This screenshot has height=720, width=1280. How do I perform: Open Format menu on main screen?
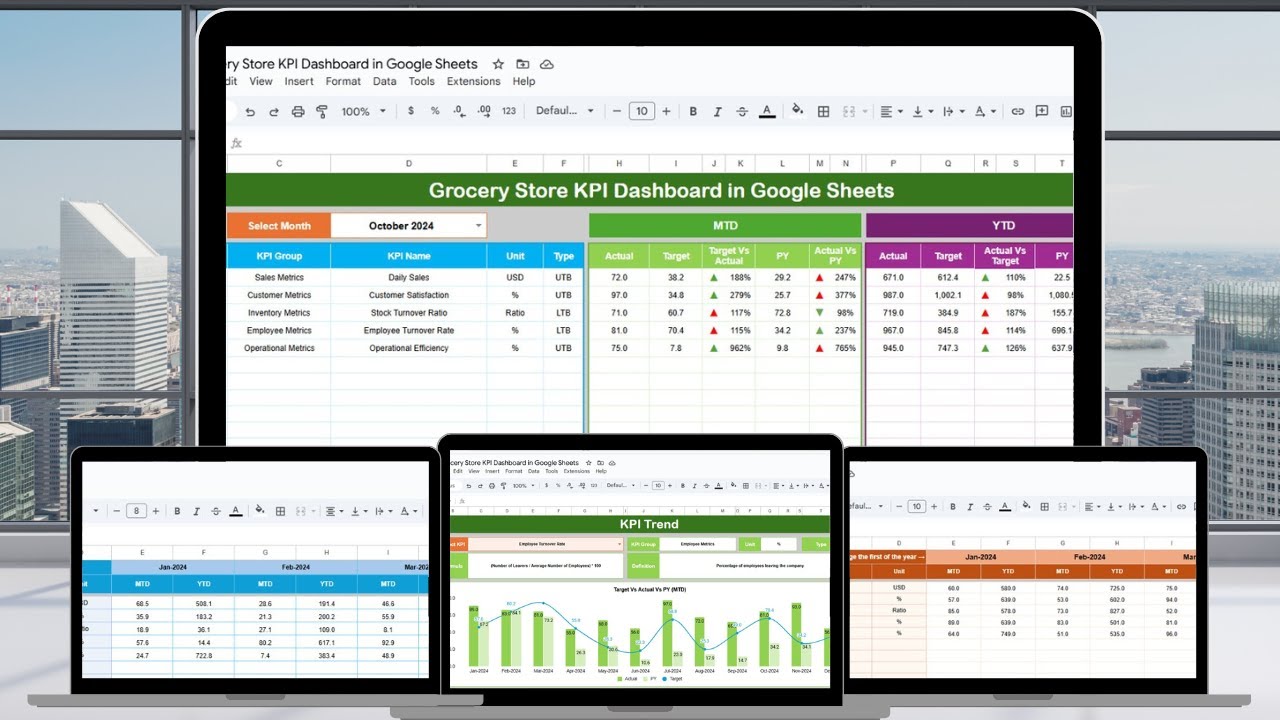tap(343, 82)
